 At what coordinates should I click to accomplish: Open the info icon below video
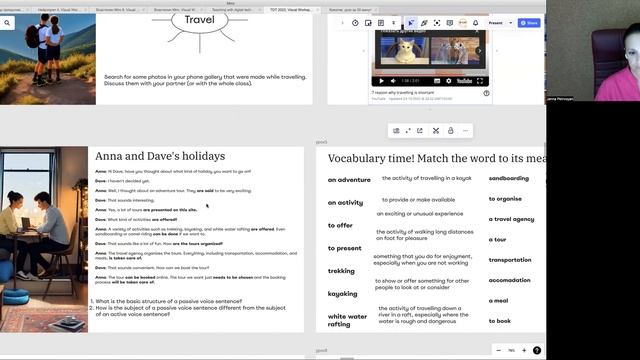tap(486, 93)
